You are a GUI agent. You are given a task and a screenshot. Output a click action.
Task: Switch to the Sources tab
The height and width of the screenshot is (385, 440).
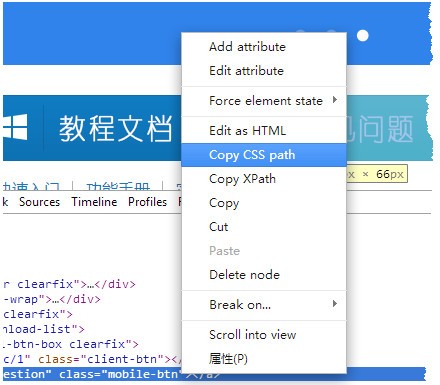(39, 202)
